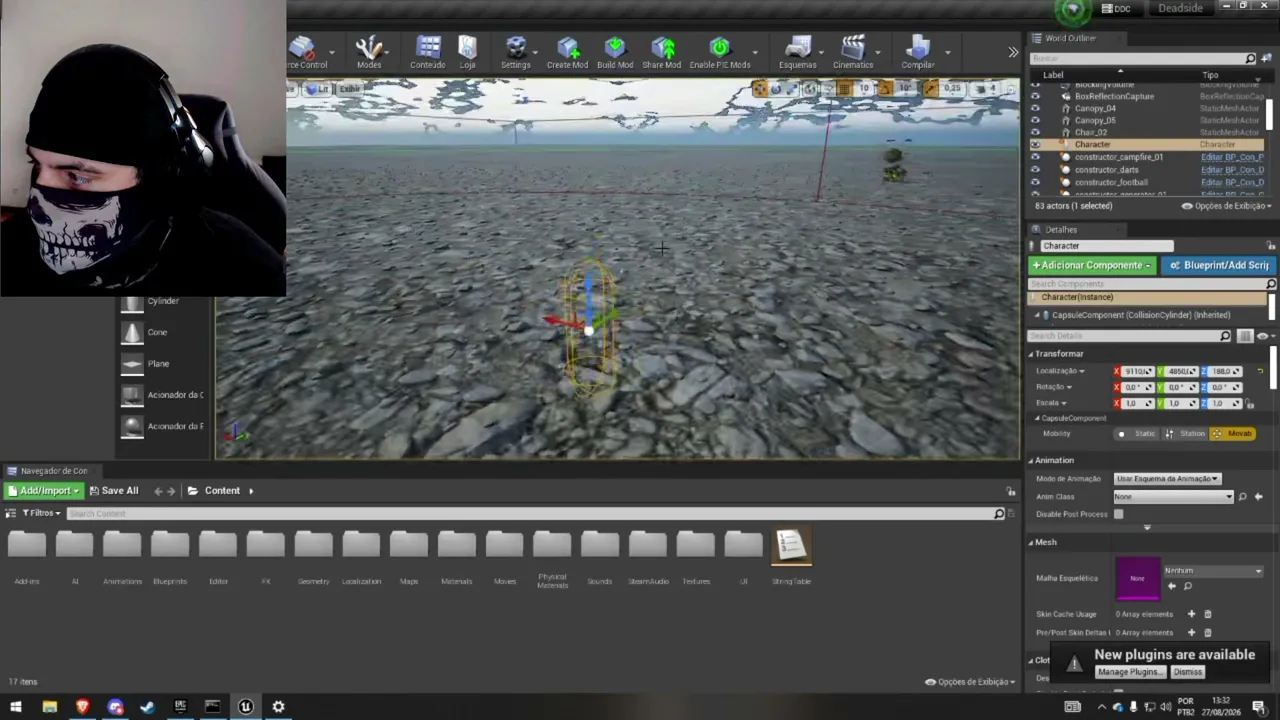
Task: Open the Nenhum skeletal mesh dropdown
Action: [x=1212, y=571]
